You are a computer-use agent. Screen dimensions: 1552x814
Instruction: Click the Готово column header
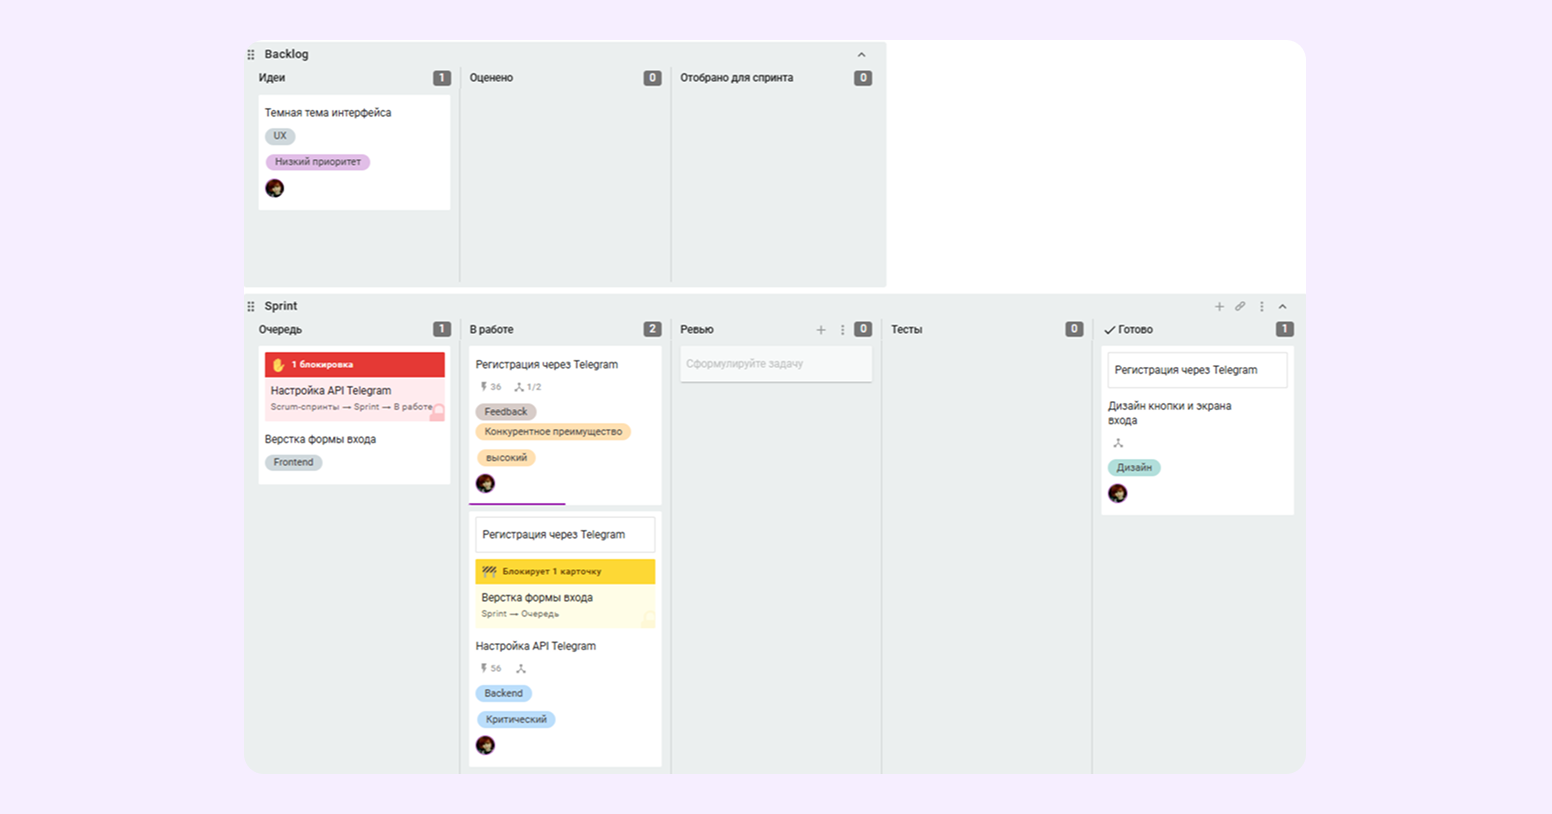tap(1135, 330)
